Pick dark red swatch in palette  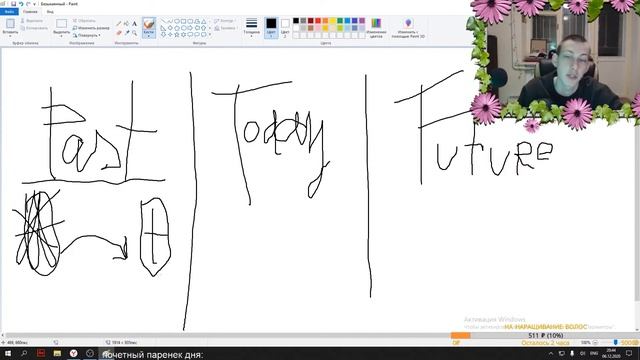pos(311,20)
